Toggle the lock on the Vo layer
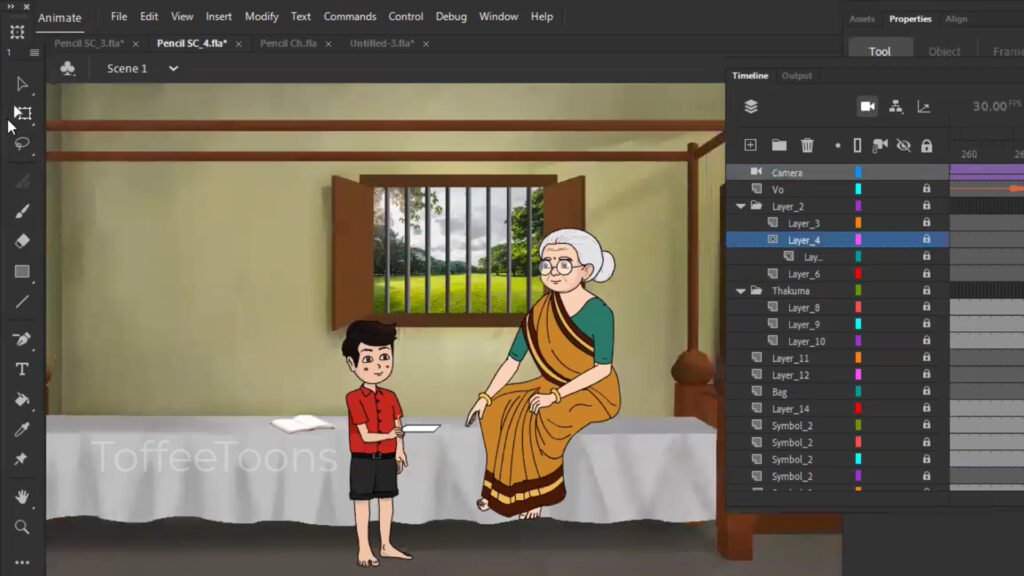1024x576 pixels. tap(926, 189)
